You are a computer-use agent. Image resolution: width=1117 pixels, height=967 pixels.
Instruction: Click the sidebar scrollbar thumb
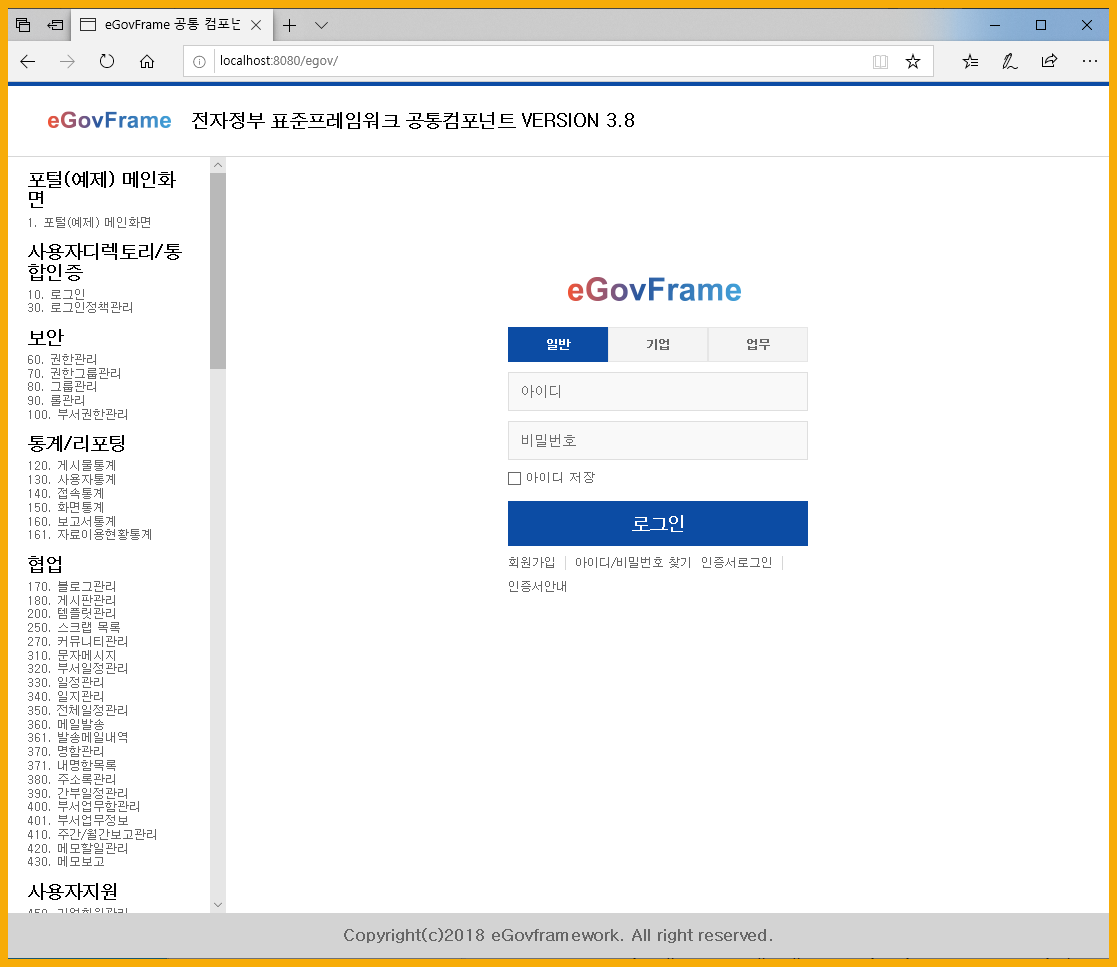218,271
